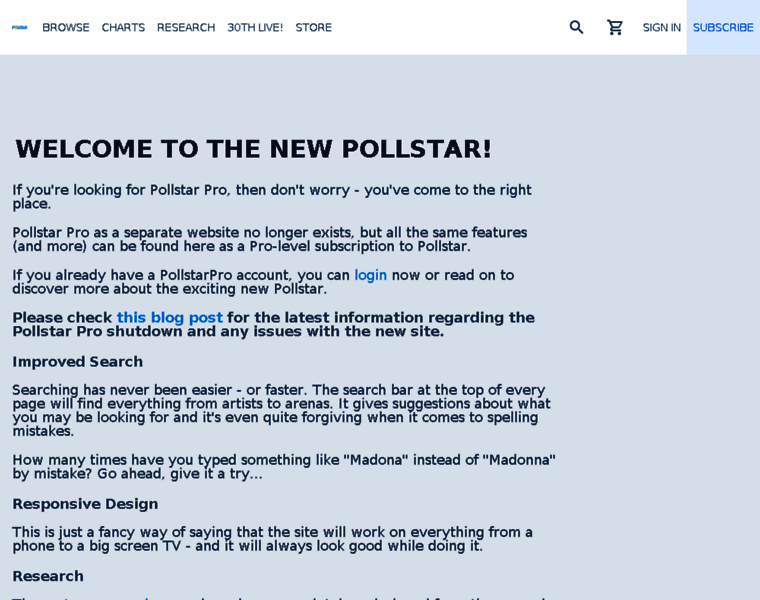Screen dimensions: 760x600
Task: Open the Browse menu
Action: (66, 27)
